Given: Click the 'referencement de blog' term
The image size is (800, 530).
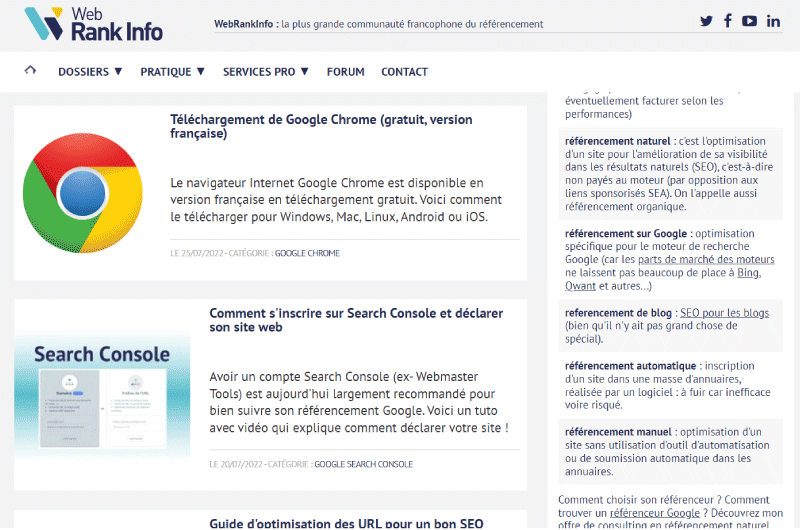Looking at the screenshot, I should [x=618, y=313].
